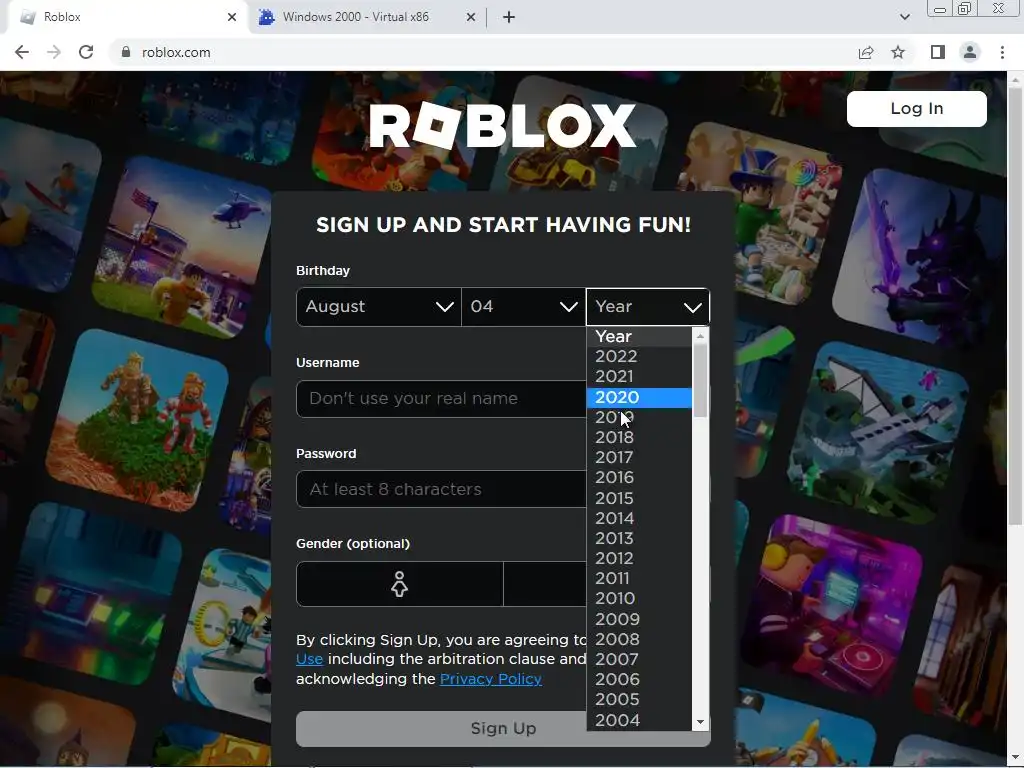The height and width of the screenshot is (768, 1024).
Task: Select 2019 from the year list
Action: [639, 417]
